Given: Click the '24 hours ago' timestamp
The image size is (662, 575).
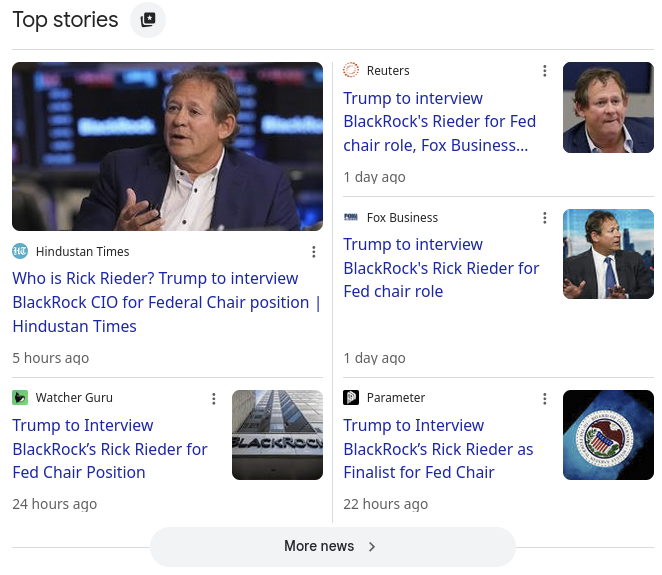Looking at the screenshot, I should coord(54,504).
